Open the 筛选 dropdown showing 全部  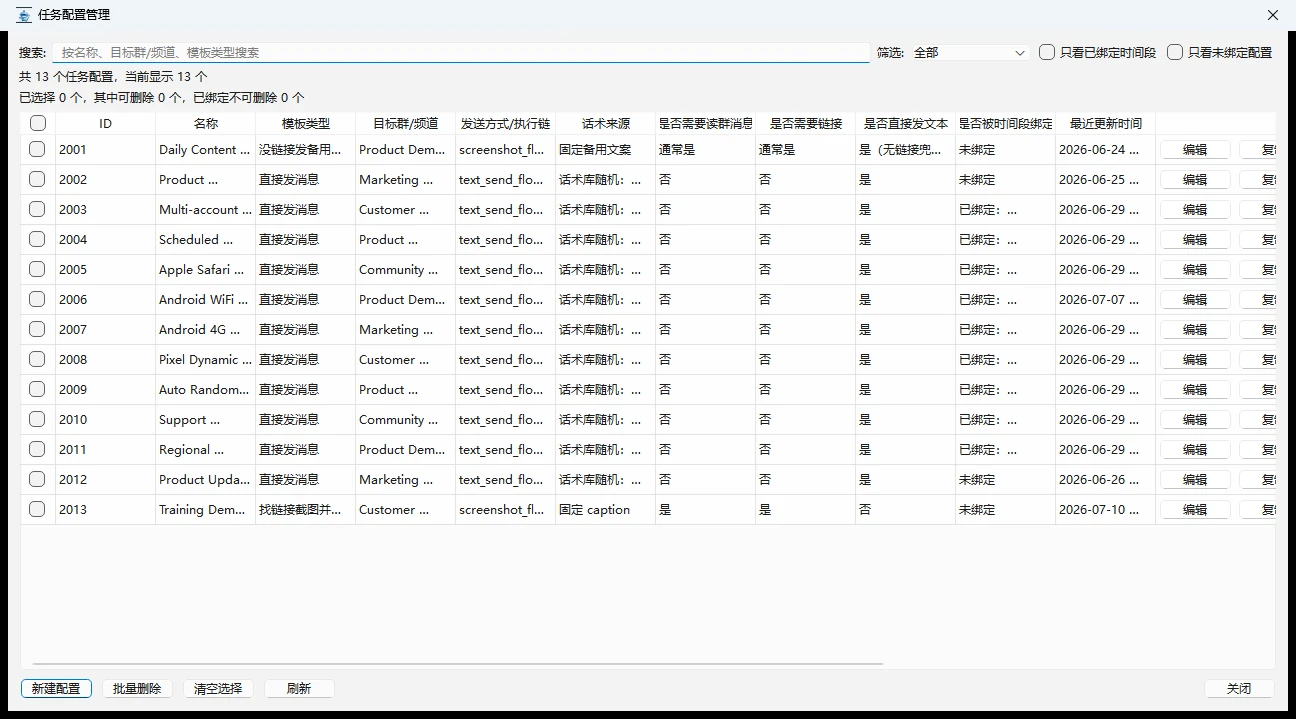pyautogui.click(x=969, y=52)
